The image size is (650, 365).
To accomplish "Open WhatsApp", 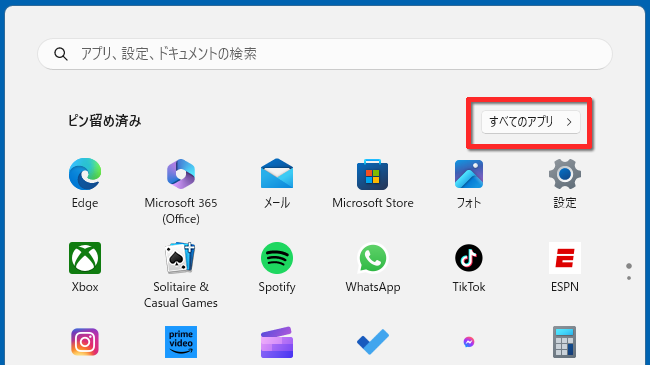I will pyautogui.click(x=373, y=258).
